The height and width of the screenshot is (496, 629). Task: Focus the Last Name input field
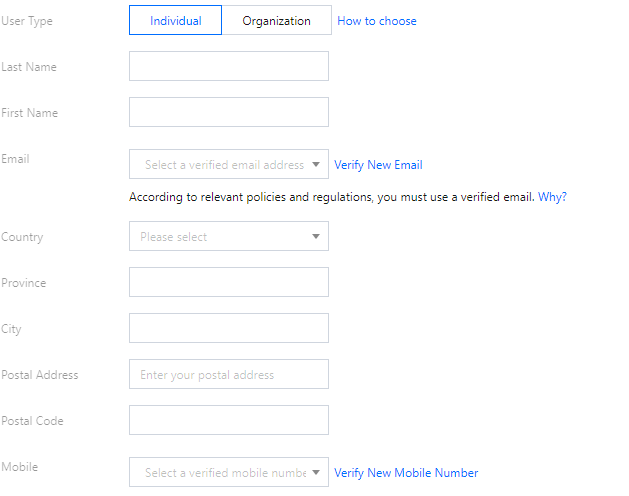click(229, 66)
